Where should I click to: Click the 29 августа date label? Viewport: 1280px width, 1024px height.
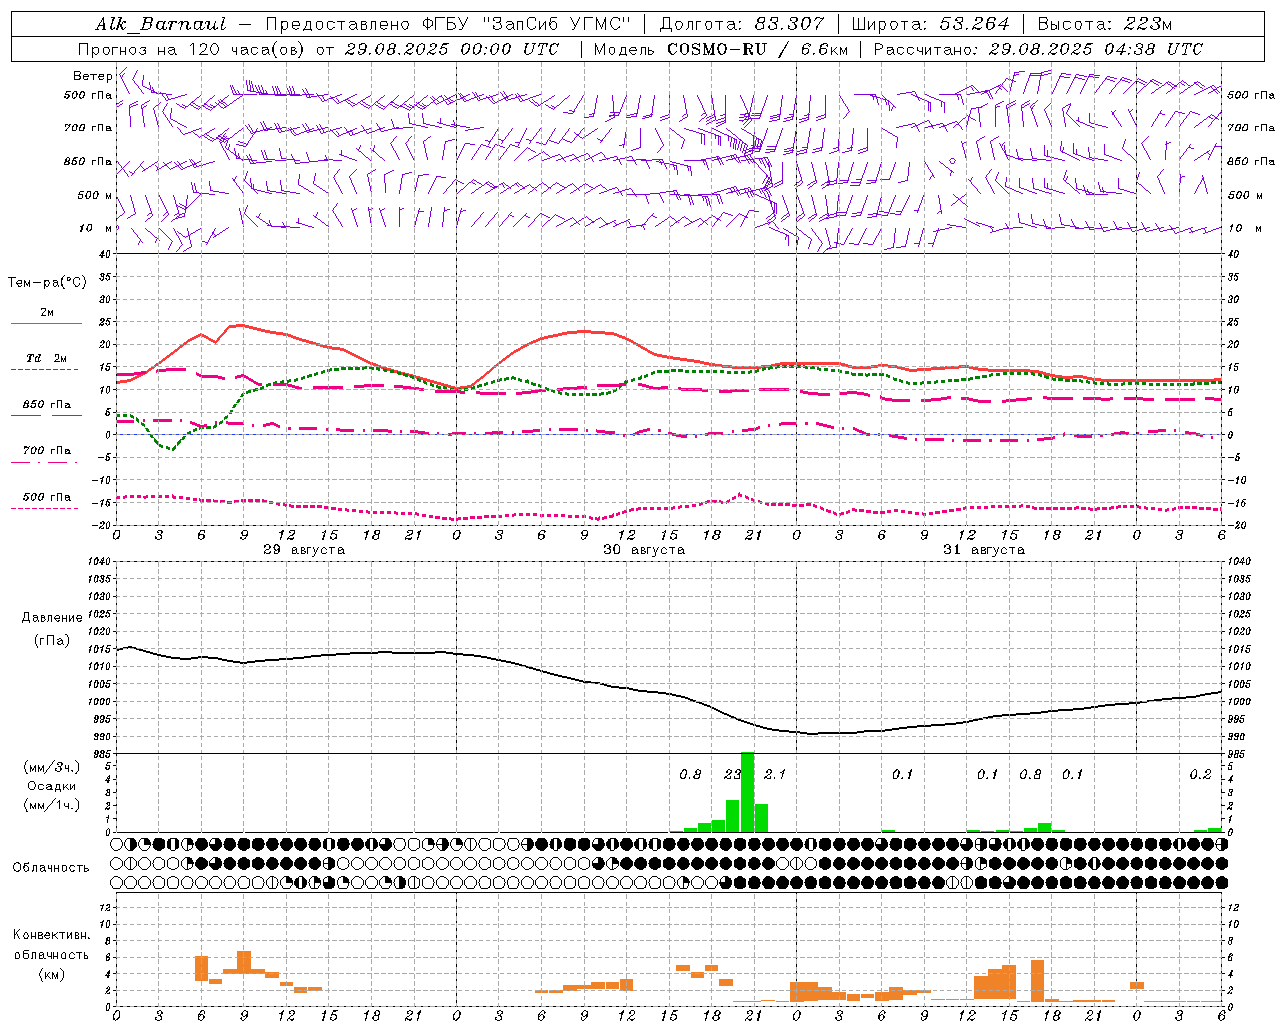coord(304,550)
